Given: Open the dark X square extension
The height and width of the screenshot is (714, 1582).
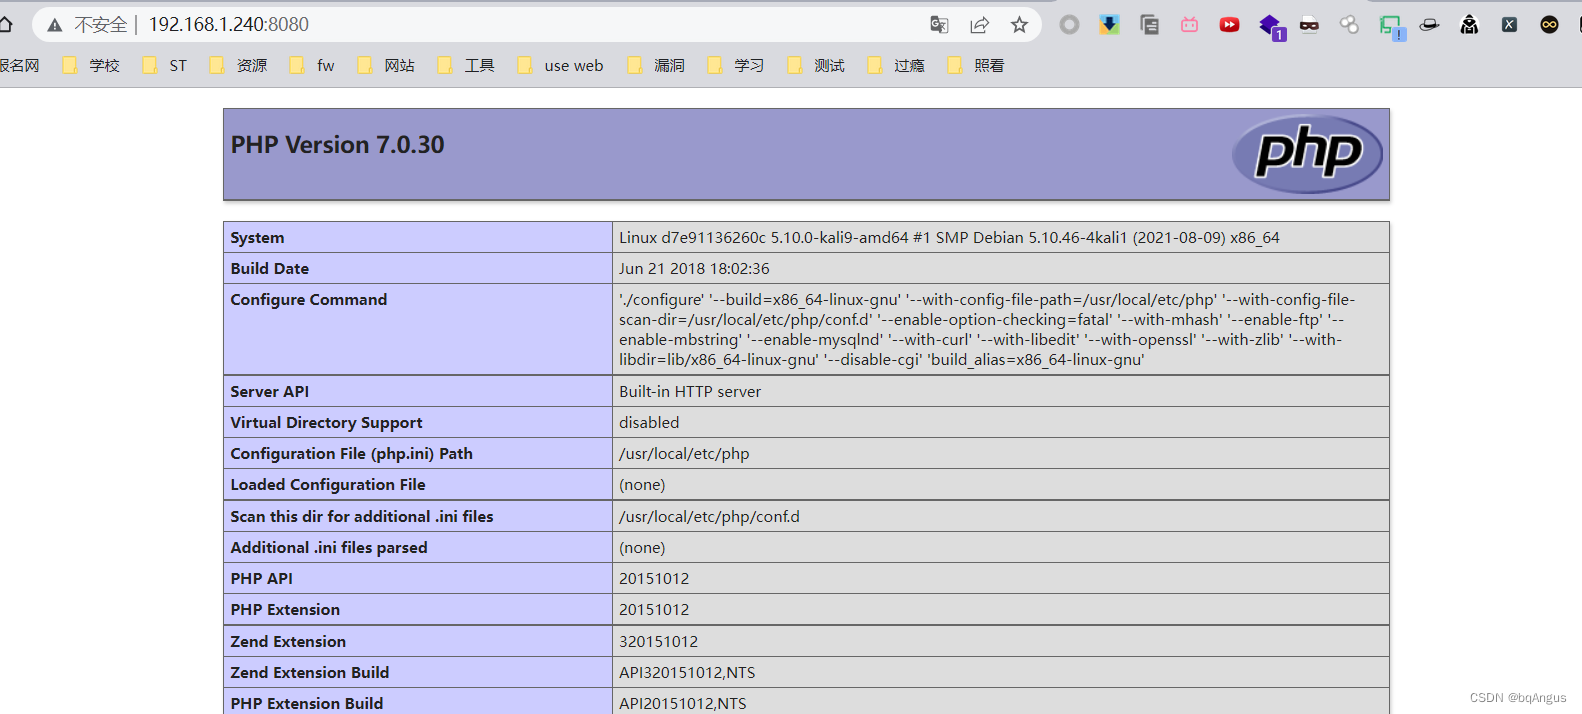Looking at the screenshot, I should 1509,25.
